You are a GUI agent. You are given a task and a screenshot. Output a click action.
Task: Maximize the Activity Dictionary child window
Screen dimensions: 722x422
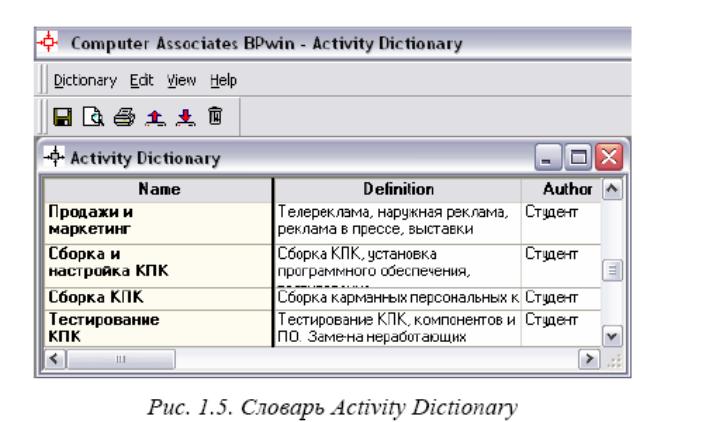(578, 157)
